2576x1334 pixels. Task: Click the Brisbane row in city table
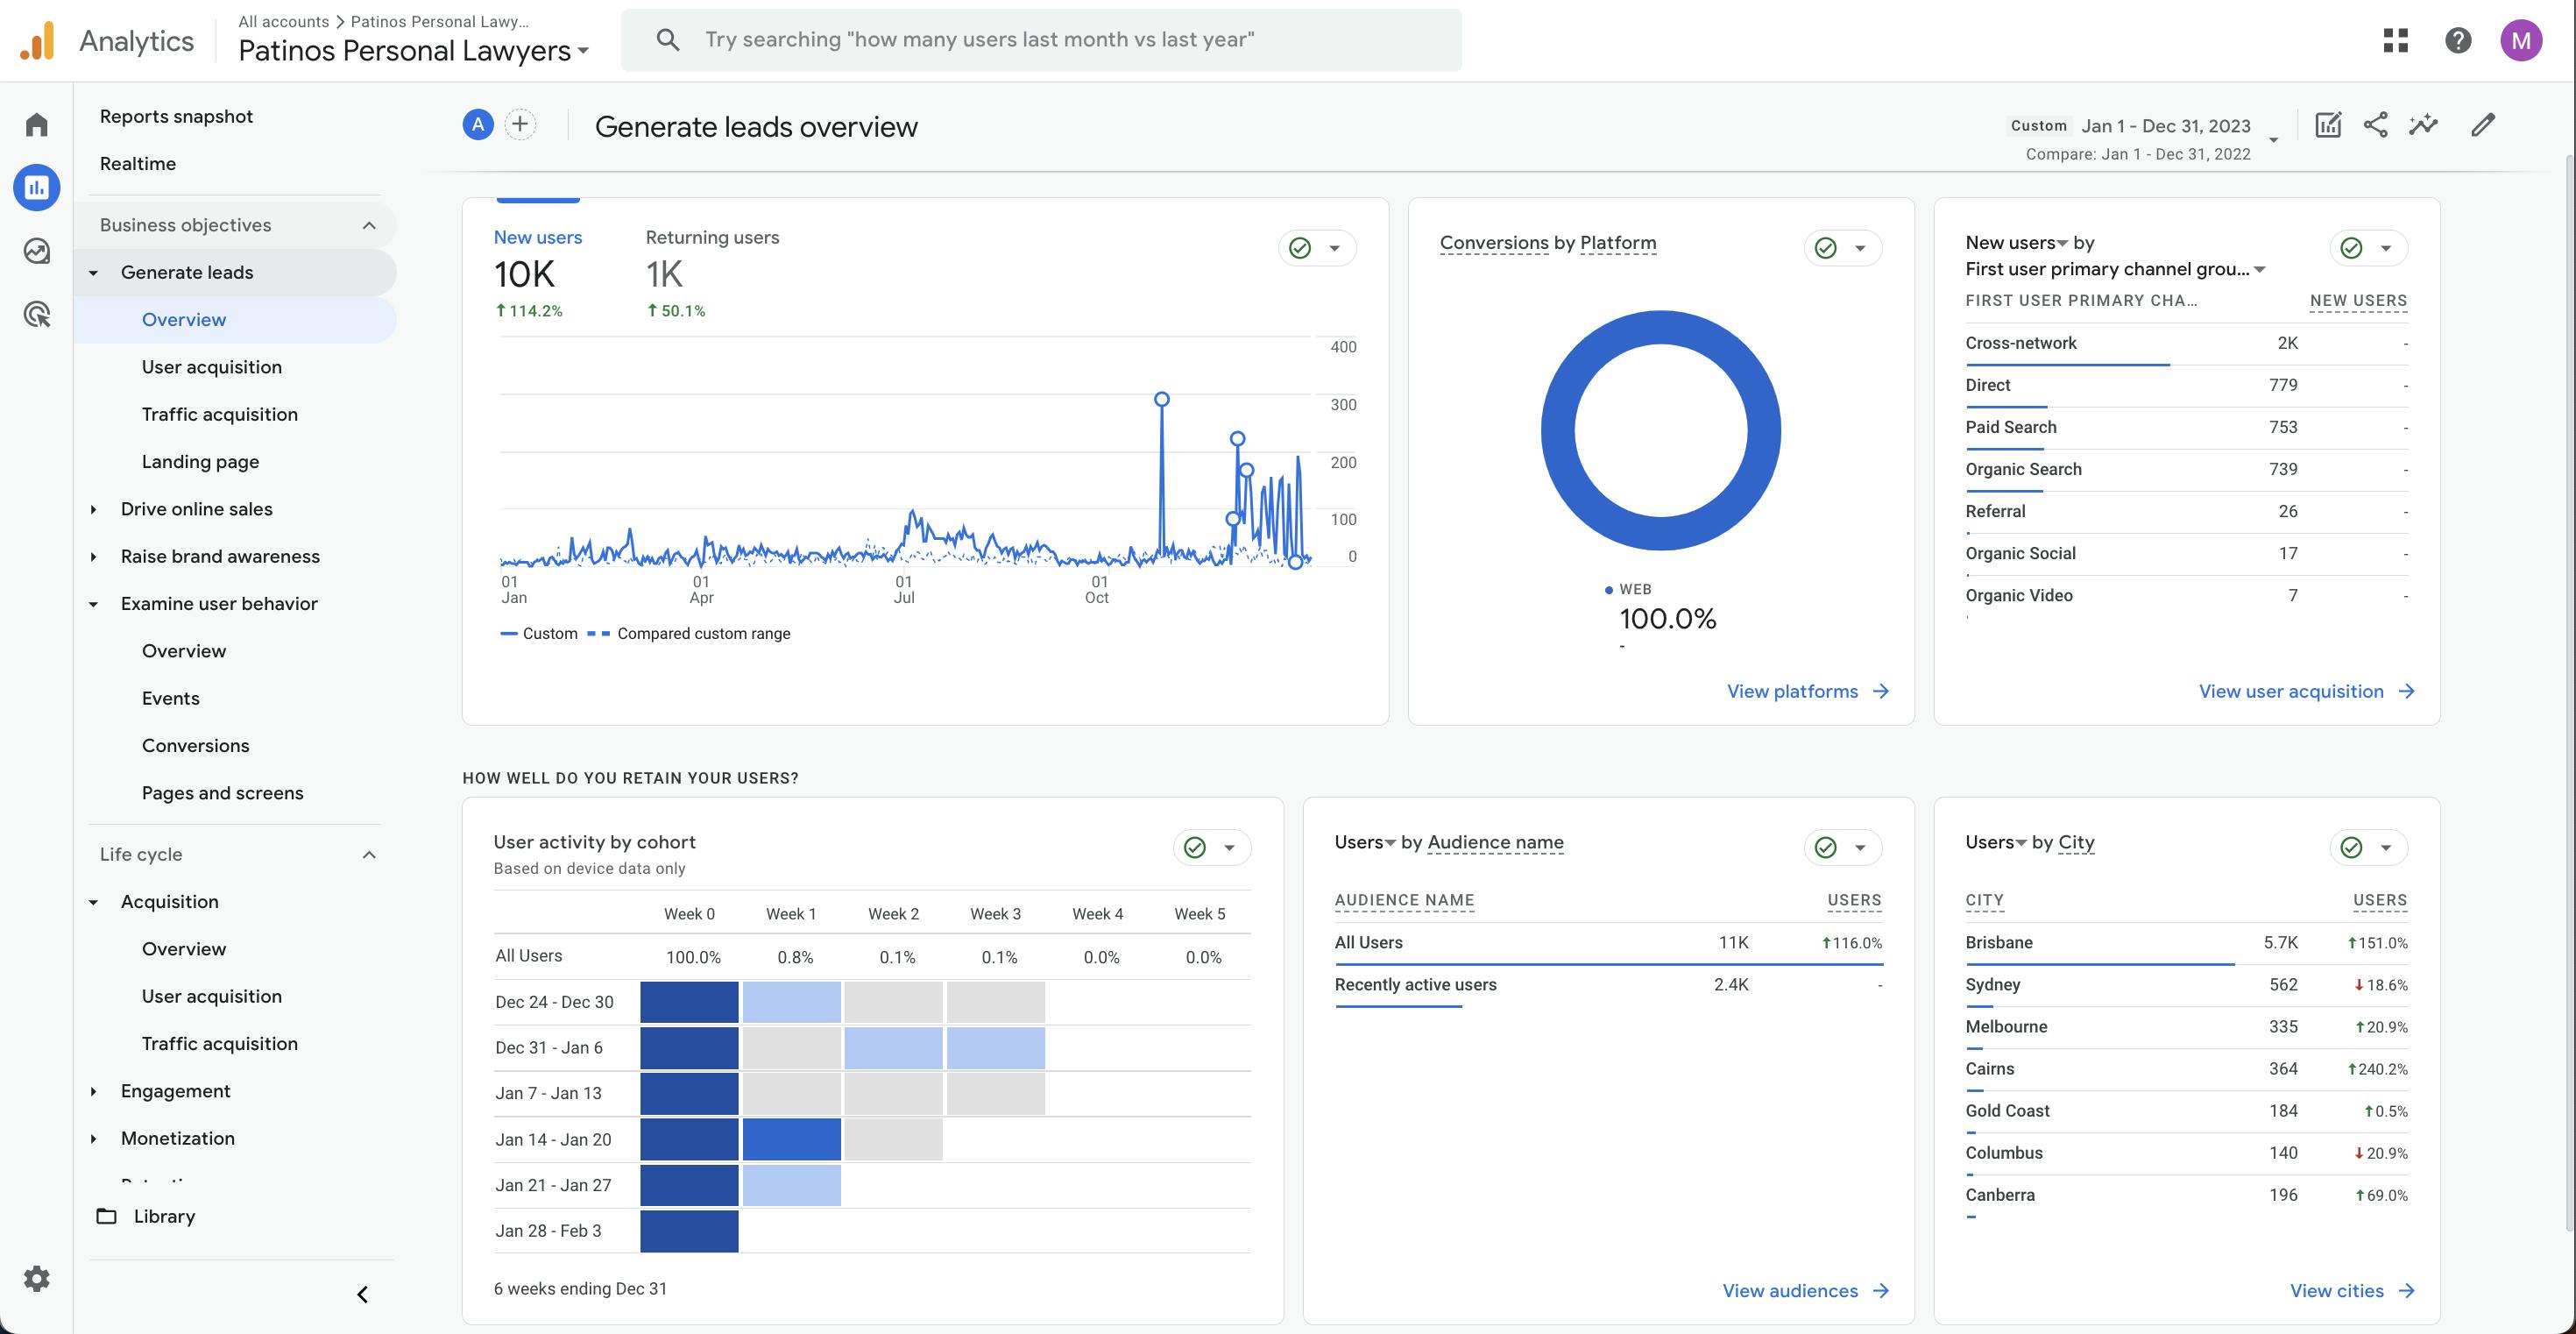point(2186,944)
